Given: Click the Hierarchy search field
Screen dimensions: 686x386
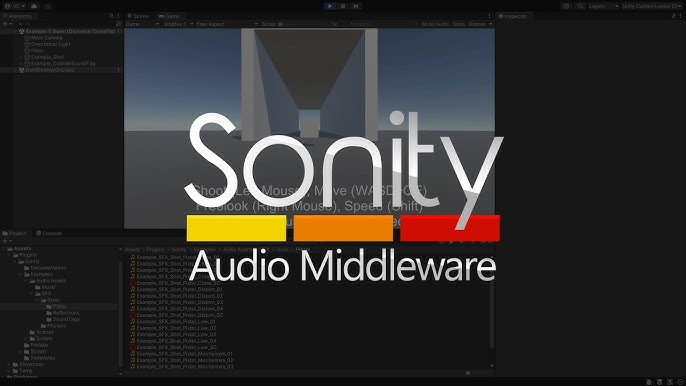Looking at the screenshot, I should (66, 24).
